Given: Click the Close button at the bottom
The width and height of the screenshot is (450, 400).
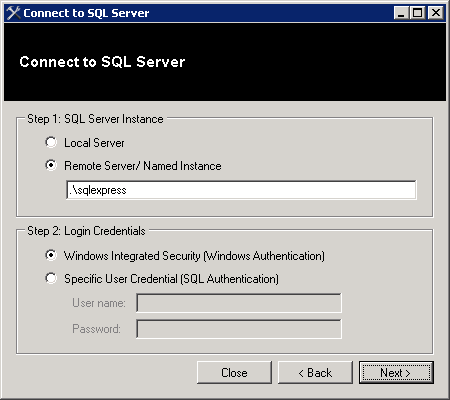Looking at the screenshot, I should 234,372.
